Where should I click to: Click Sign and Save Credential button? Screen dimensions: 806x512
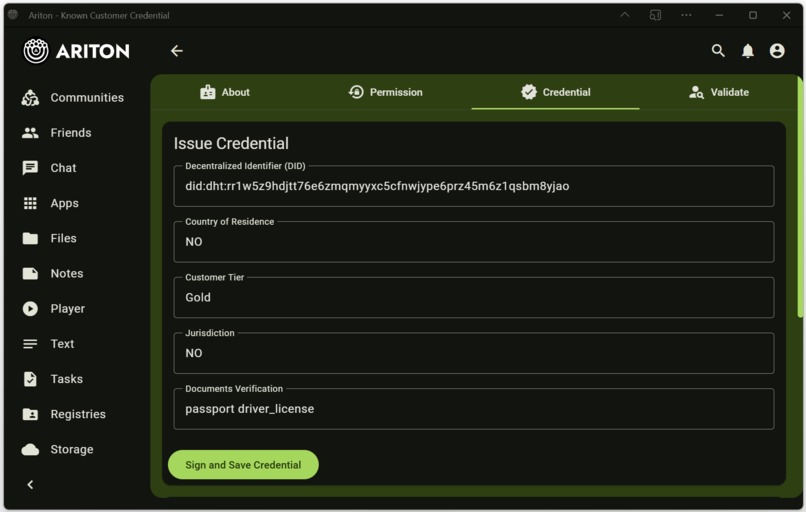tap(243, 465)
